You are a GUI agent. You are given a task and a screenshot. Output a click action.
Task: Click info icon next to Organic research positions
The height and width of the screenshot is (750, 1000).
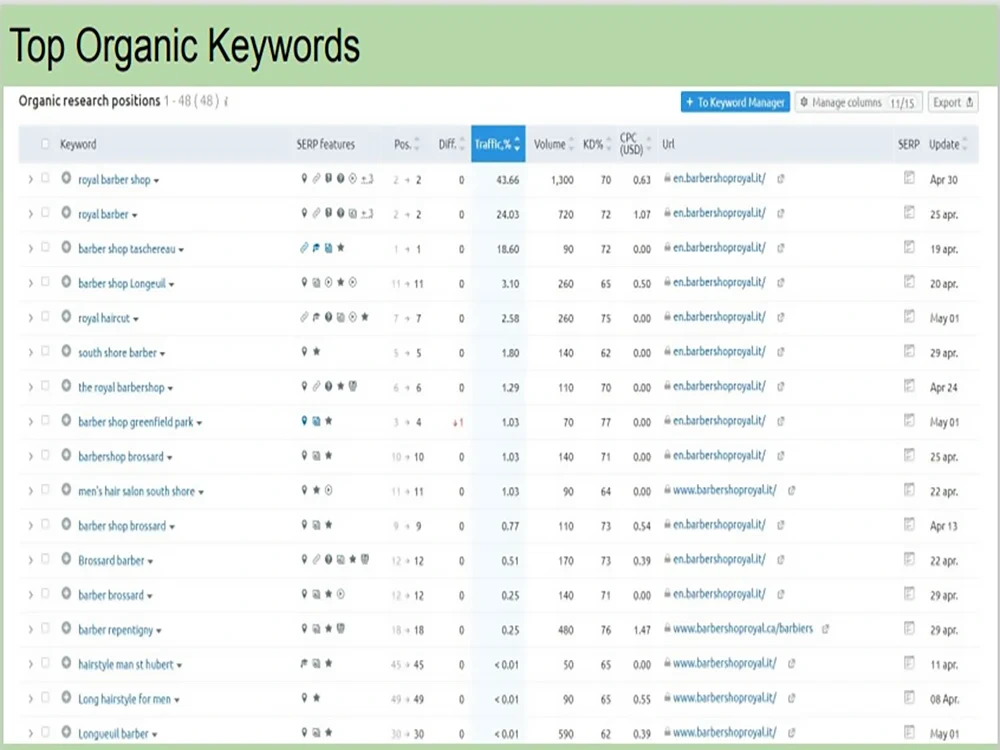point(226,101)
